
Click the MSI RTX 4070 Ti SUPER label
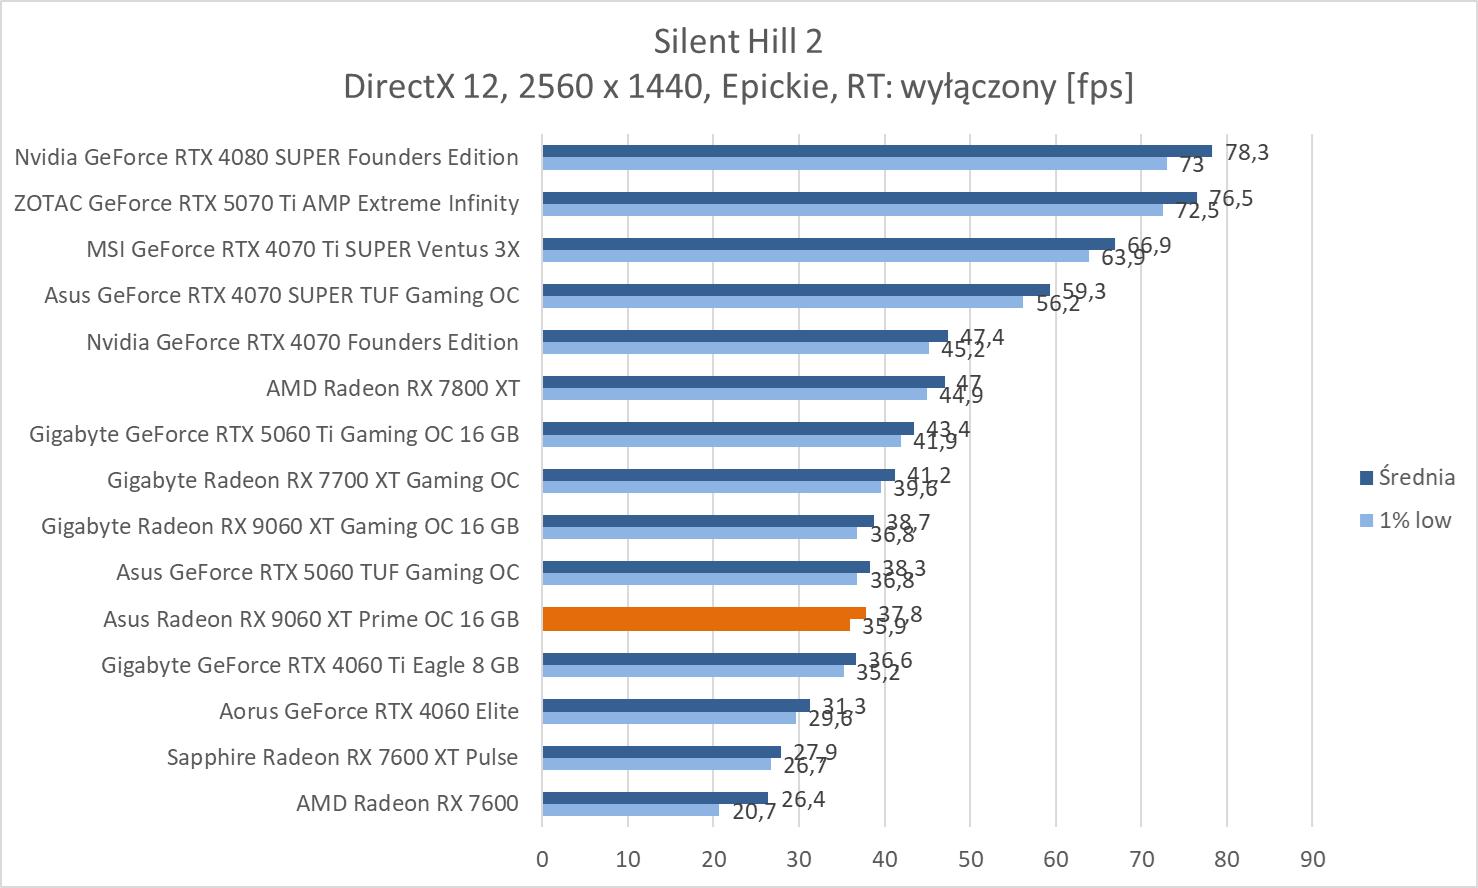pos(302,249)
